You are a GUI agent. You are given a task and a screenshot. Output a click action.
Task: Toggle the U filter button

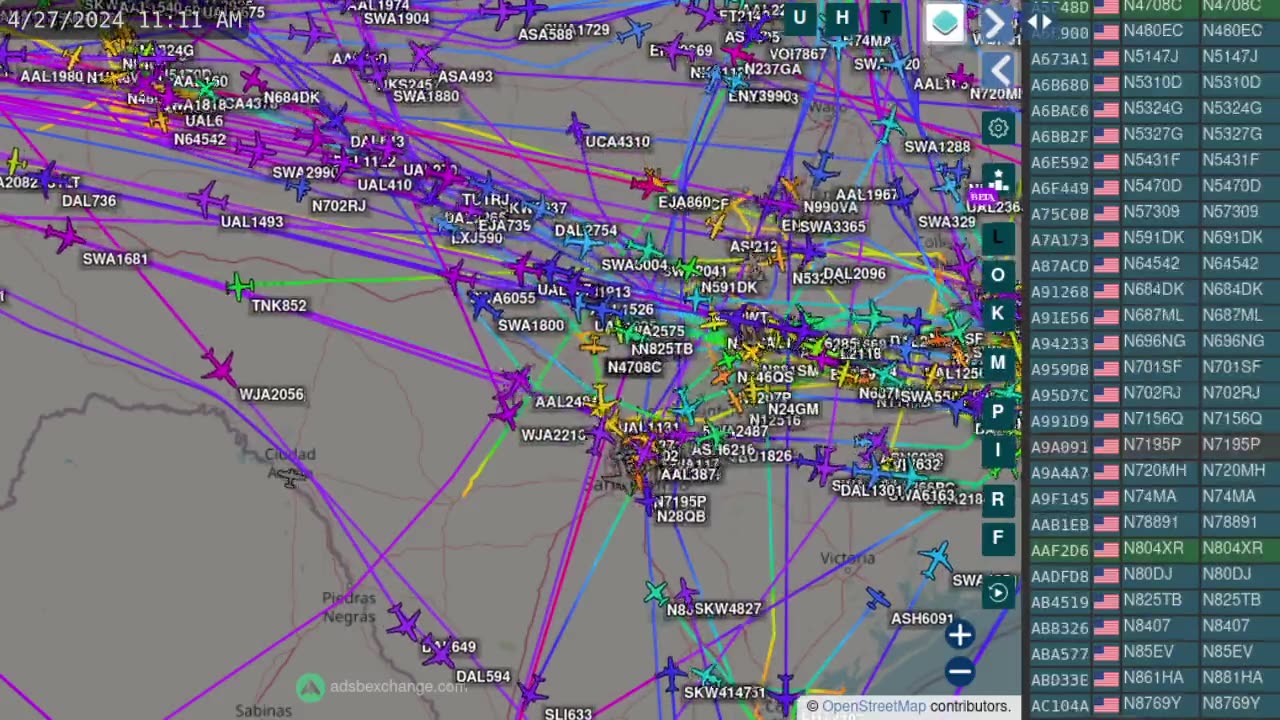(800, 18)
